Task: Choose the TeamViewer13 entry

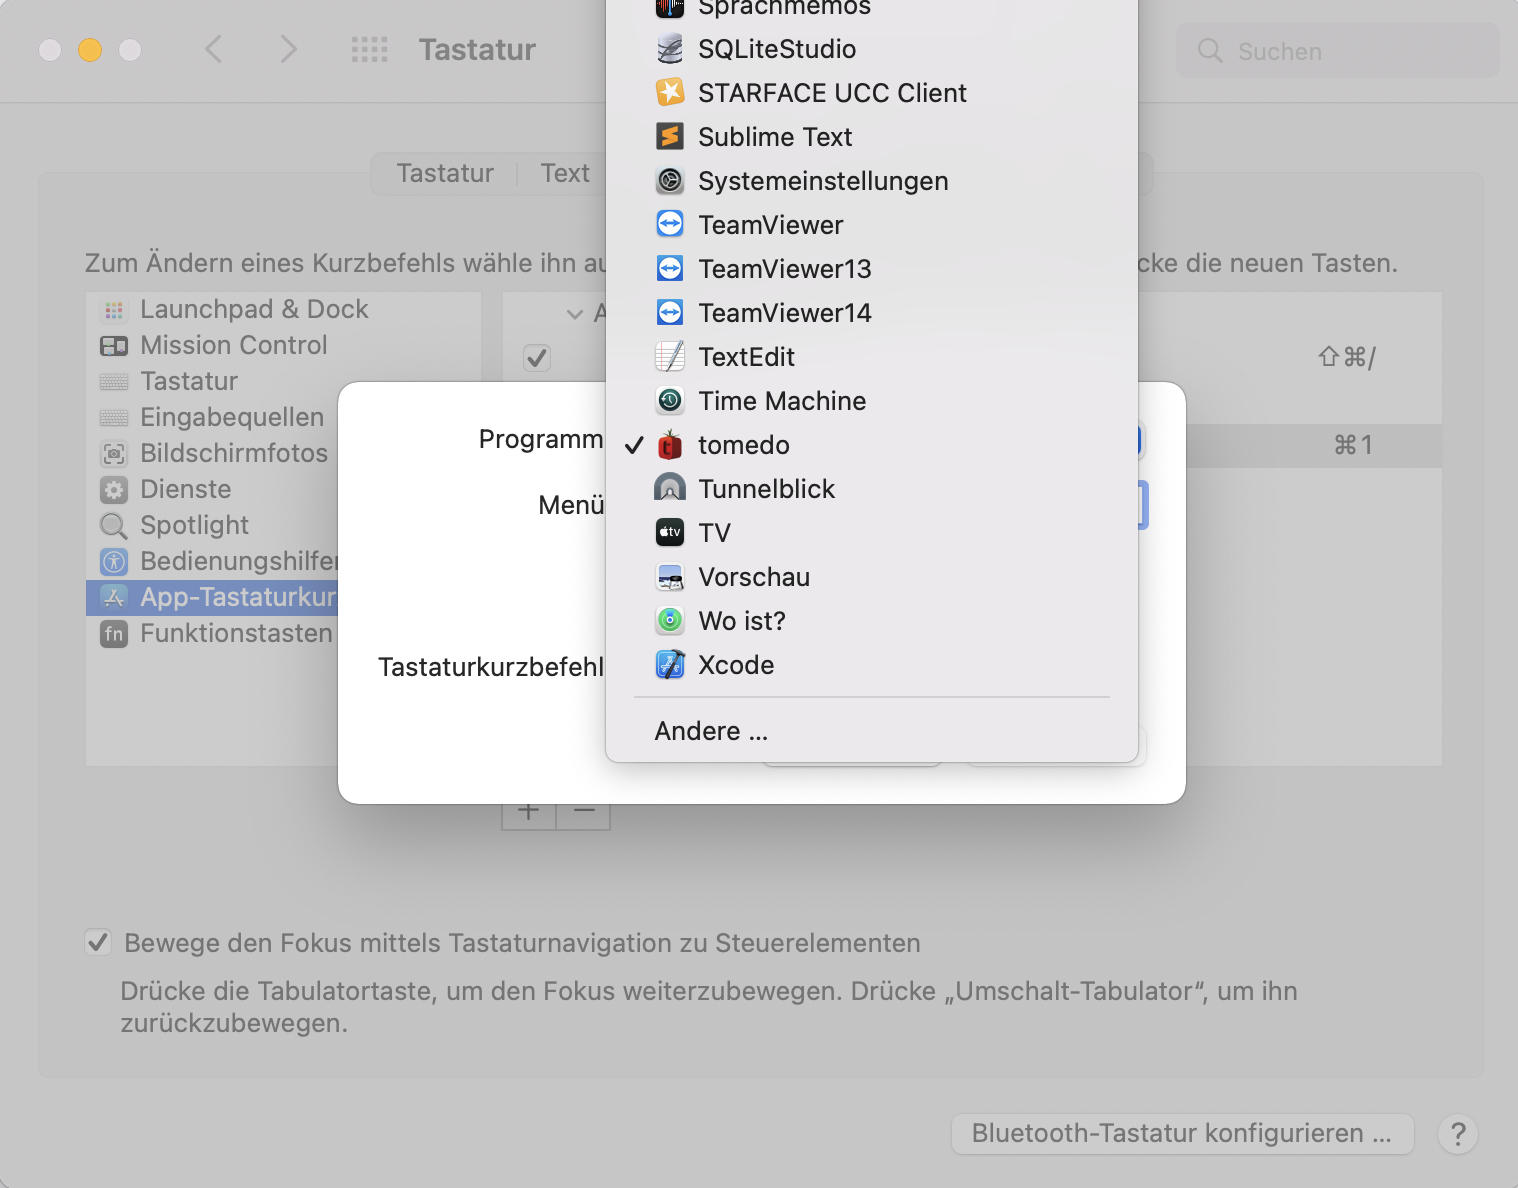Action: click(x=871, y=269)
